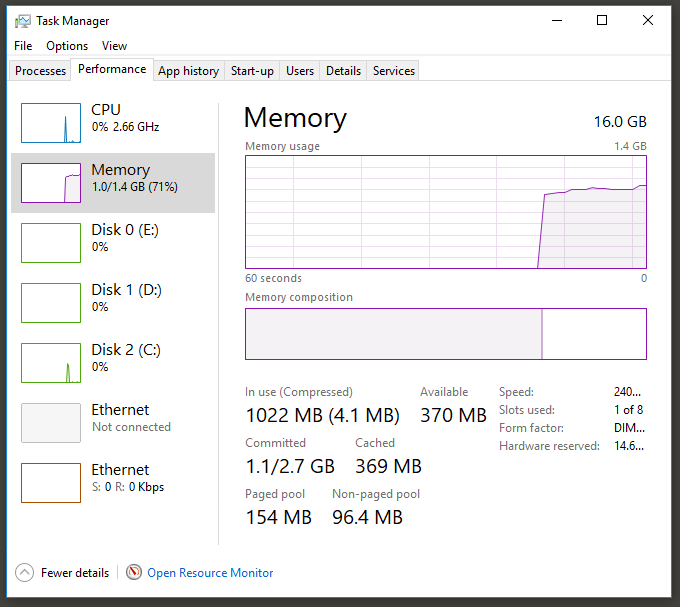
Task: Click the Hardware reserved label
Action: 549,446
